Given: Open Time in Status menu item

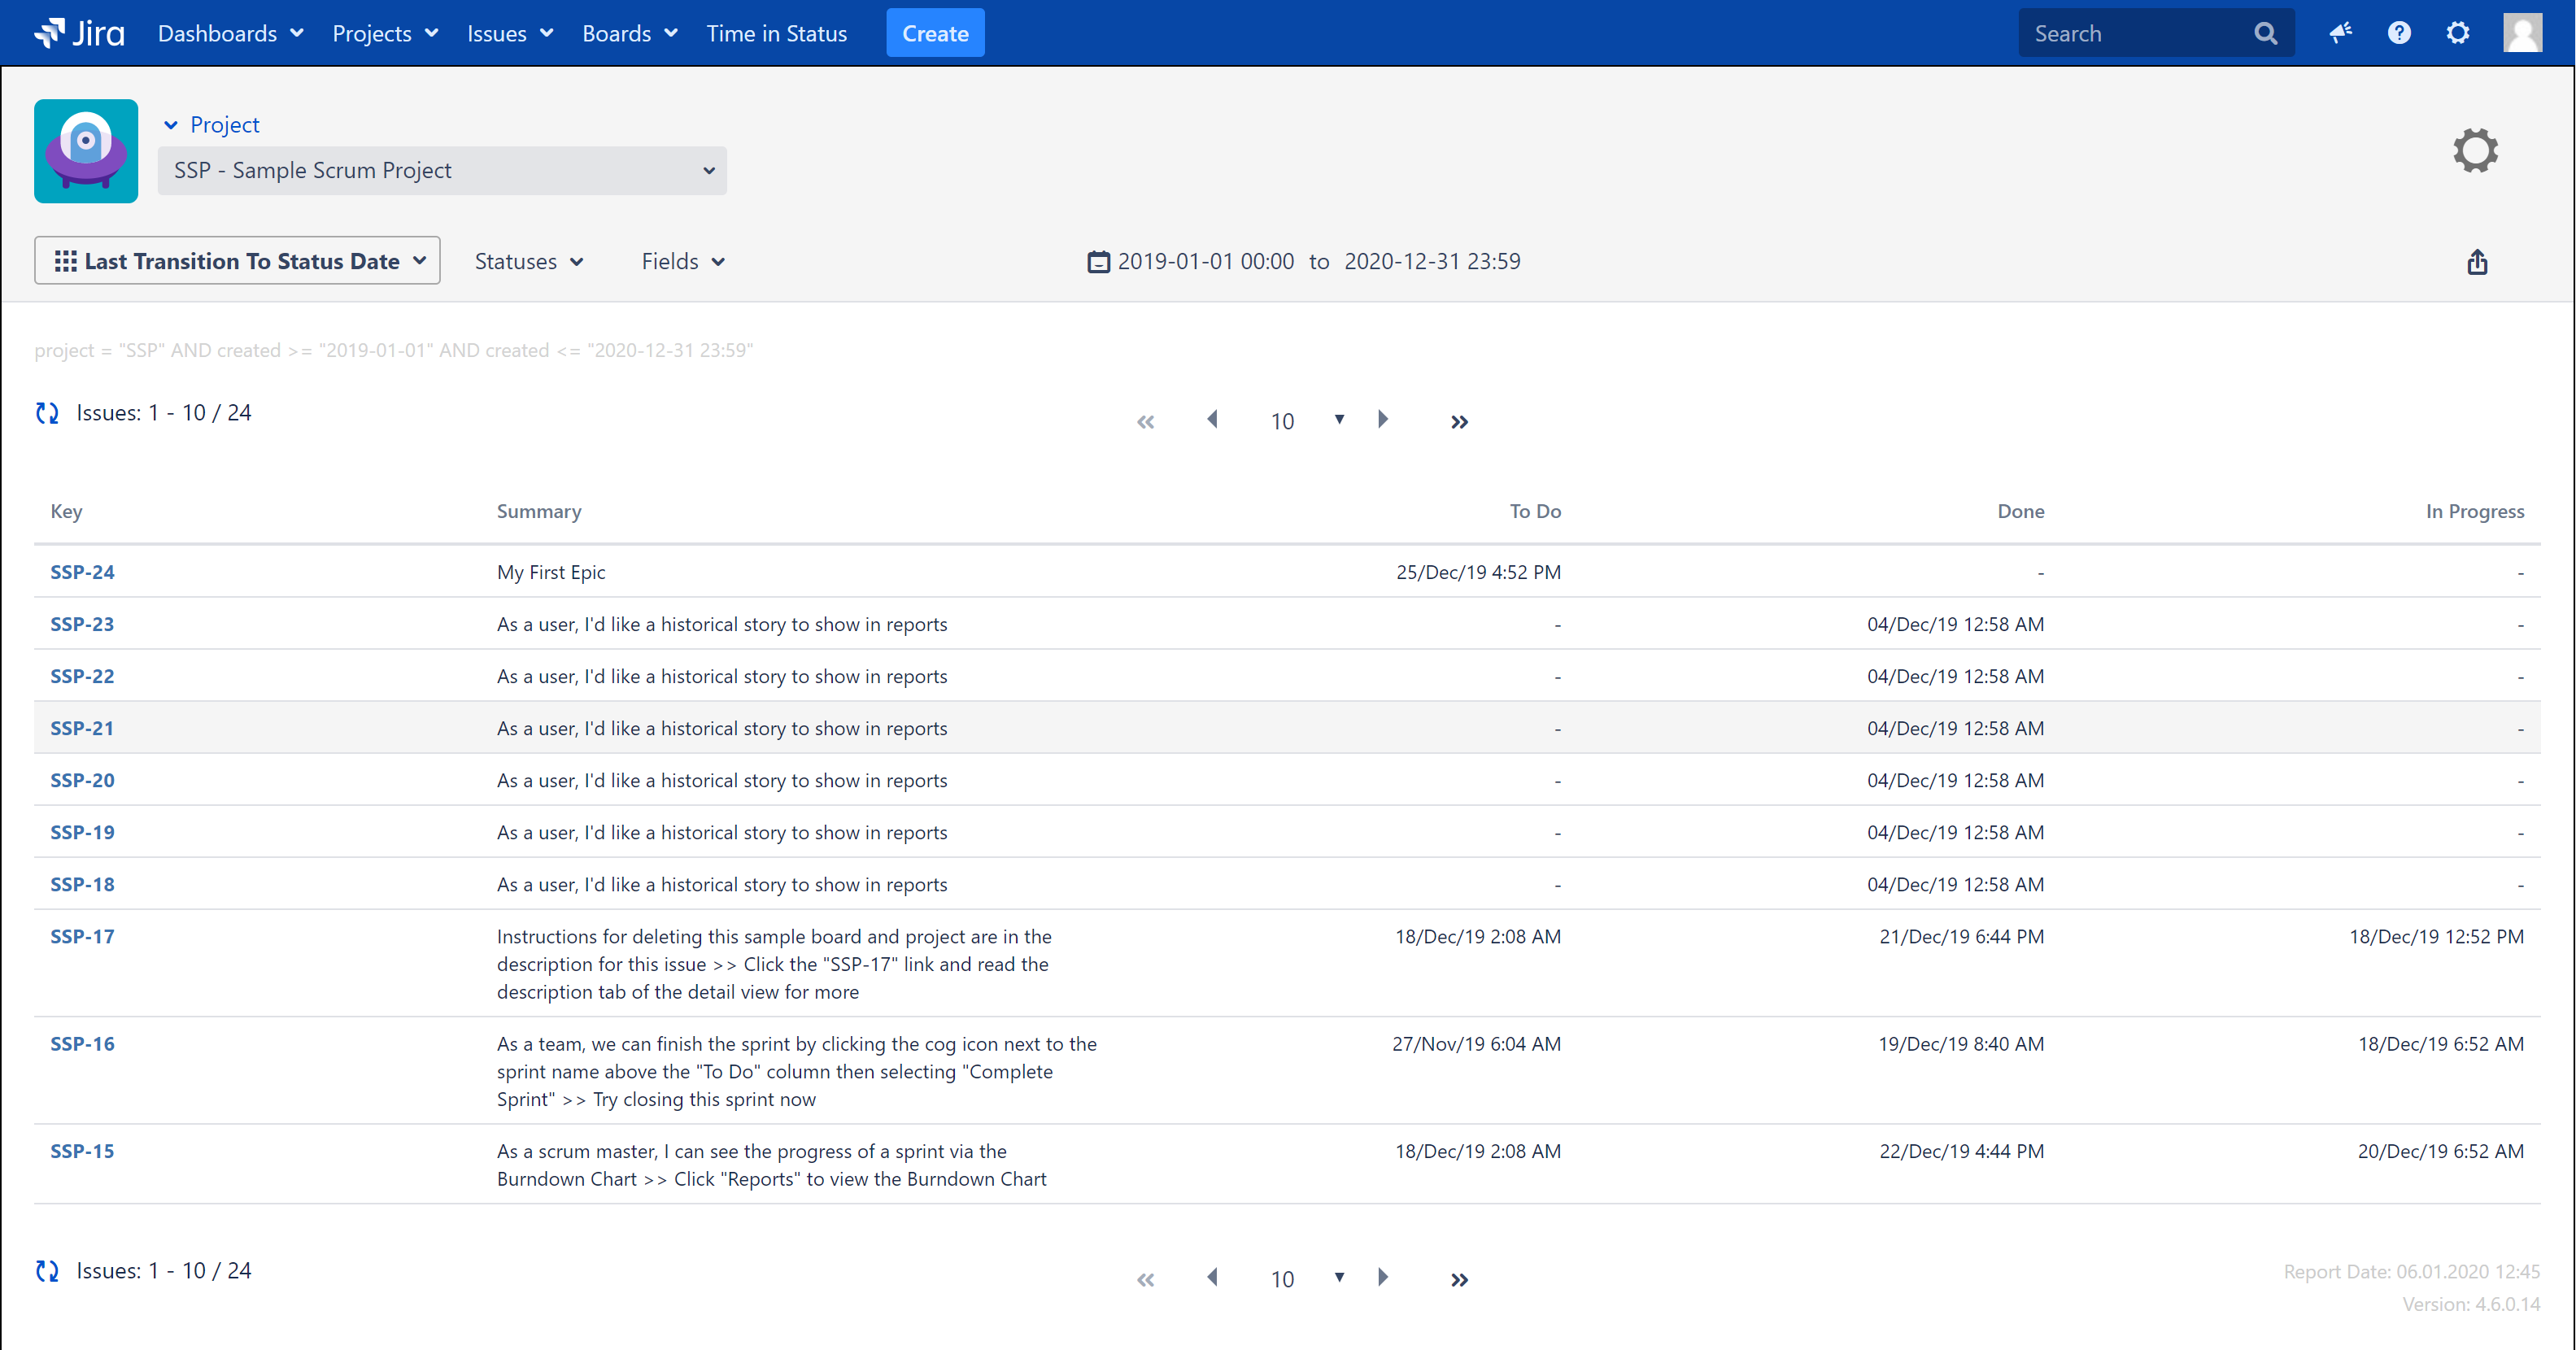Looking at the screenshot, I should click(x=776, y=33).
